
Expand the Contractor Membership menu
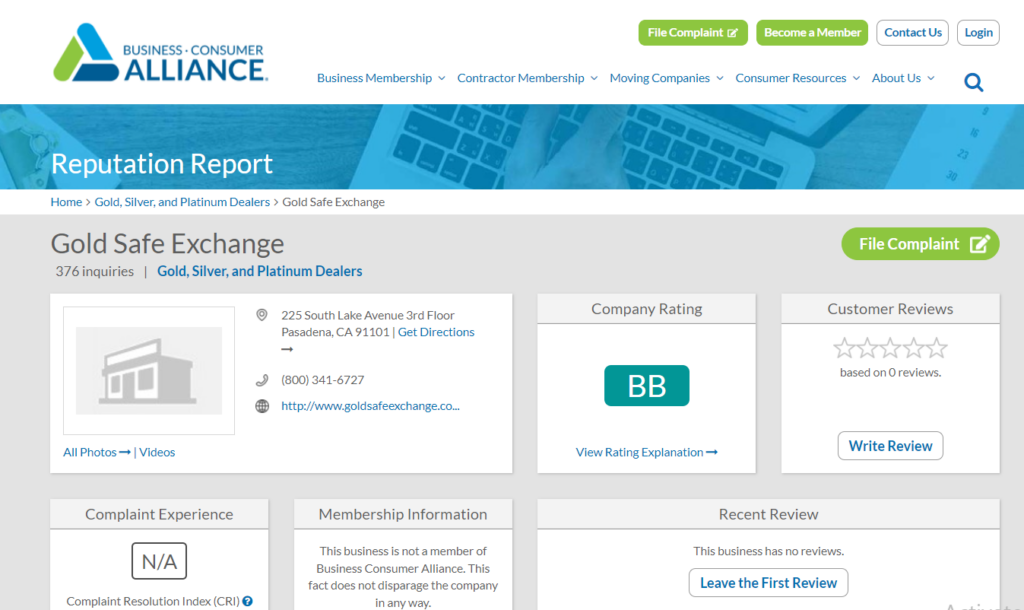tap(528, 78)
